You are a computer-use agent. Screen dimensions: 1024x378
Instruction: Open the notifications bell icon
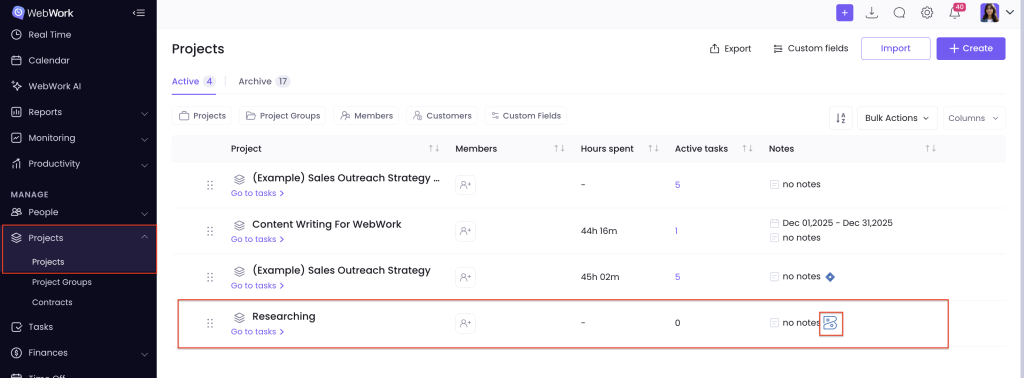coord(955,12)
